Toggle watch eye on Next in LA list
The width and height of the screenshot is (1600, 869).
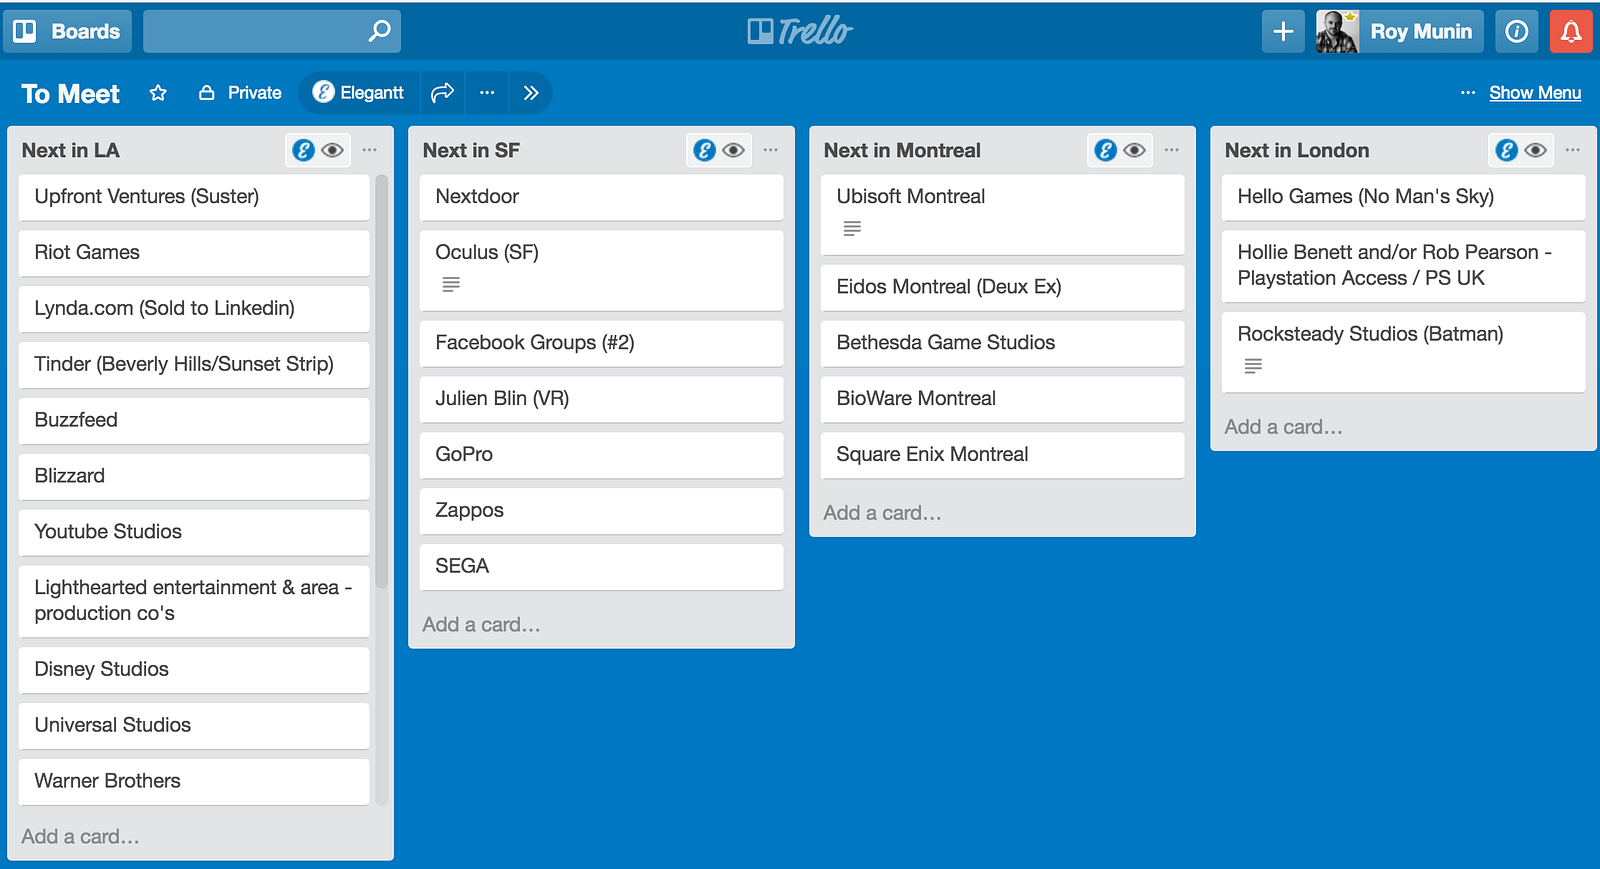tap(333, 150)
